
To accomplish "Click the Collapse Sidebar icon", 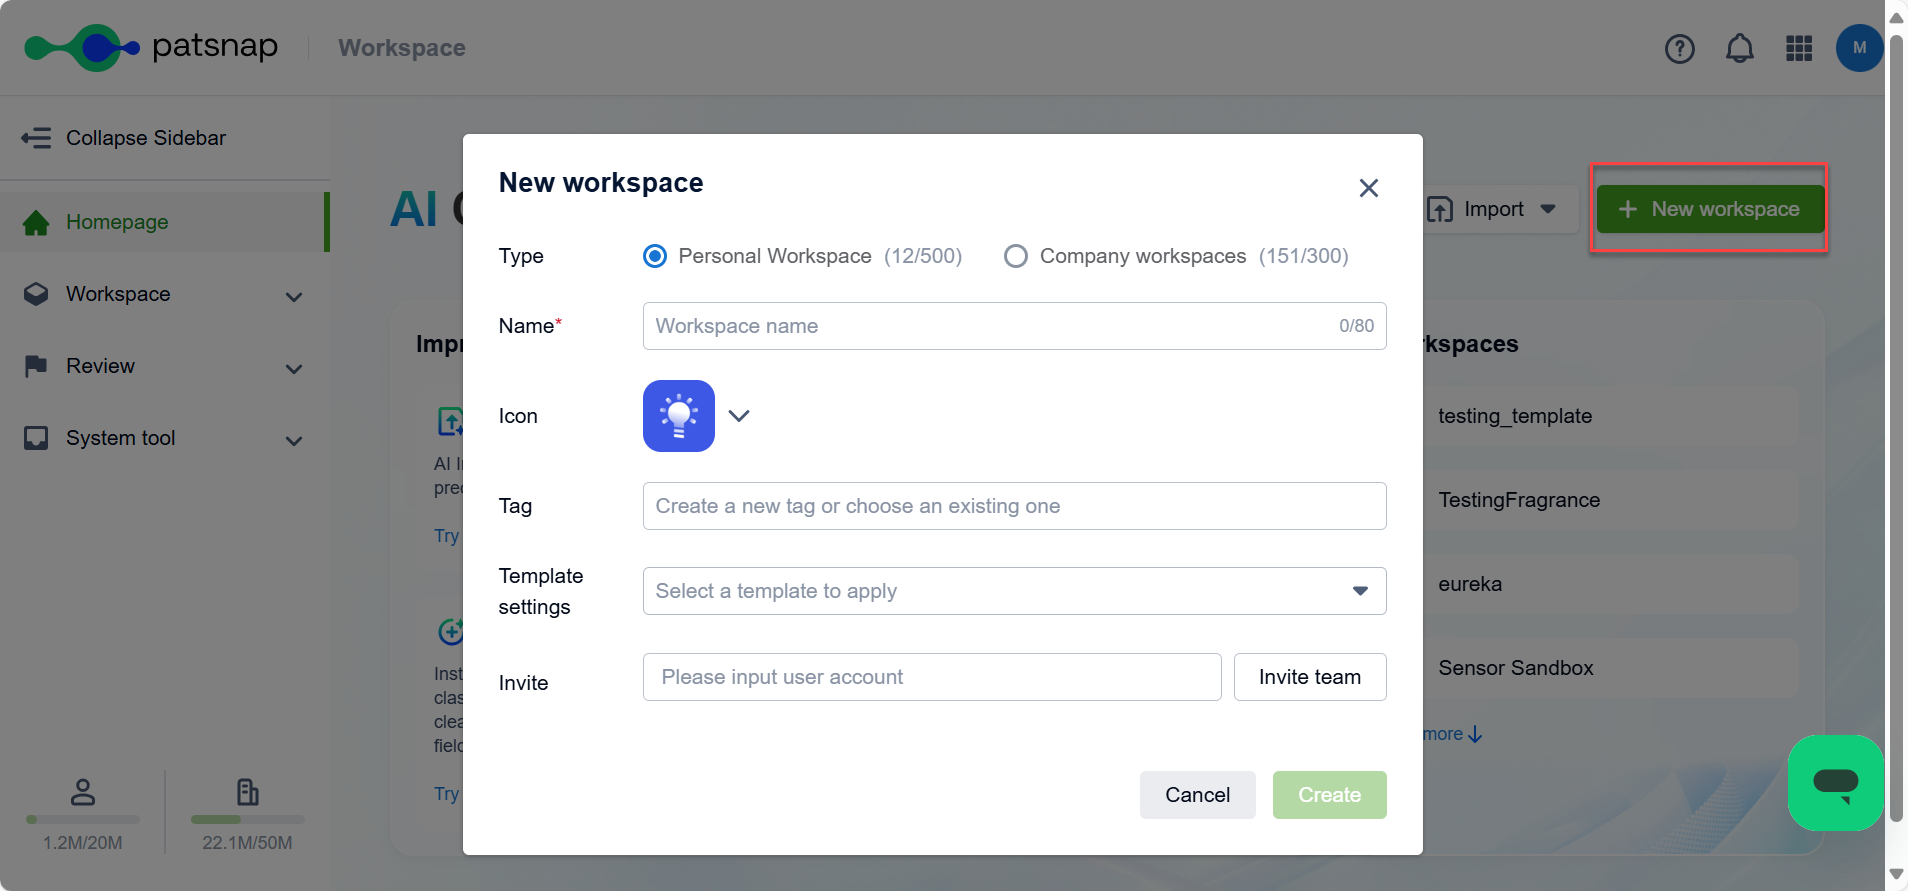I will [37, 138].
